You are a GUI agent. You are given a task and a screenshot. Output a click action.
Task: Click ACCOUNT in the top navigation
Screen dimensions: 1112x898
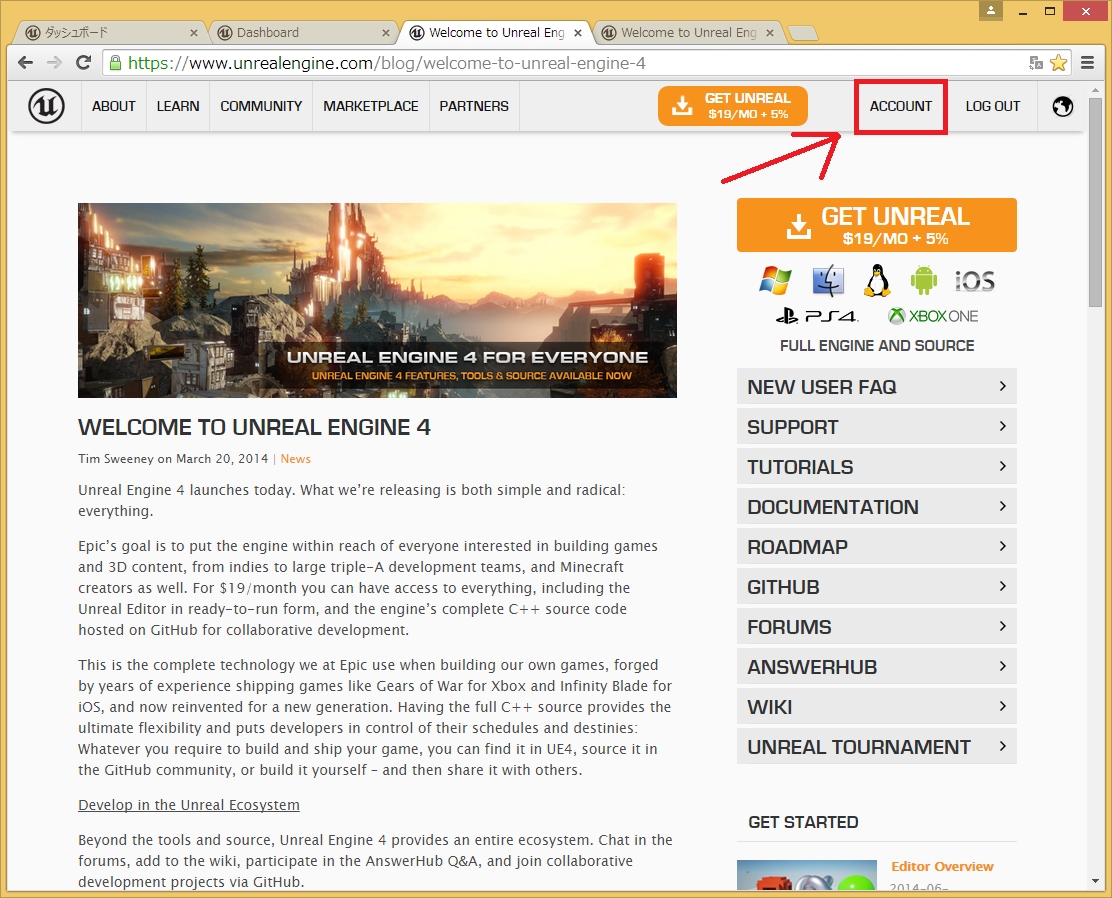(x=901, y=106)
